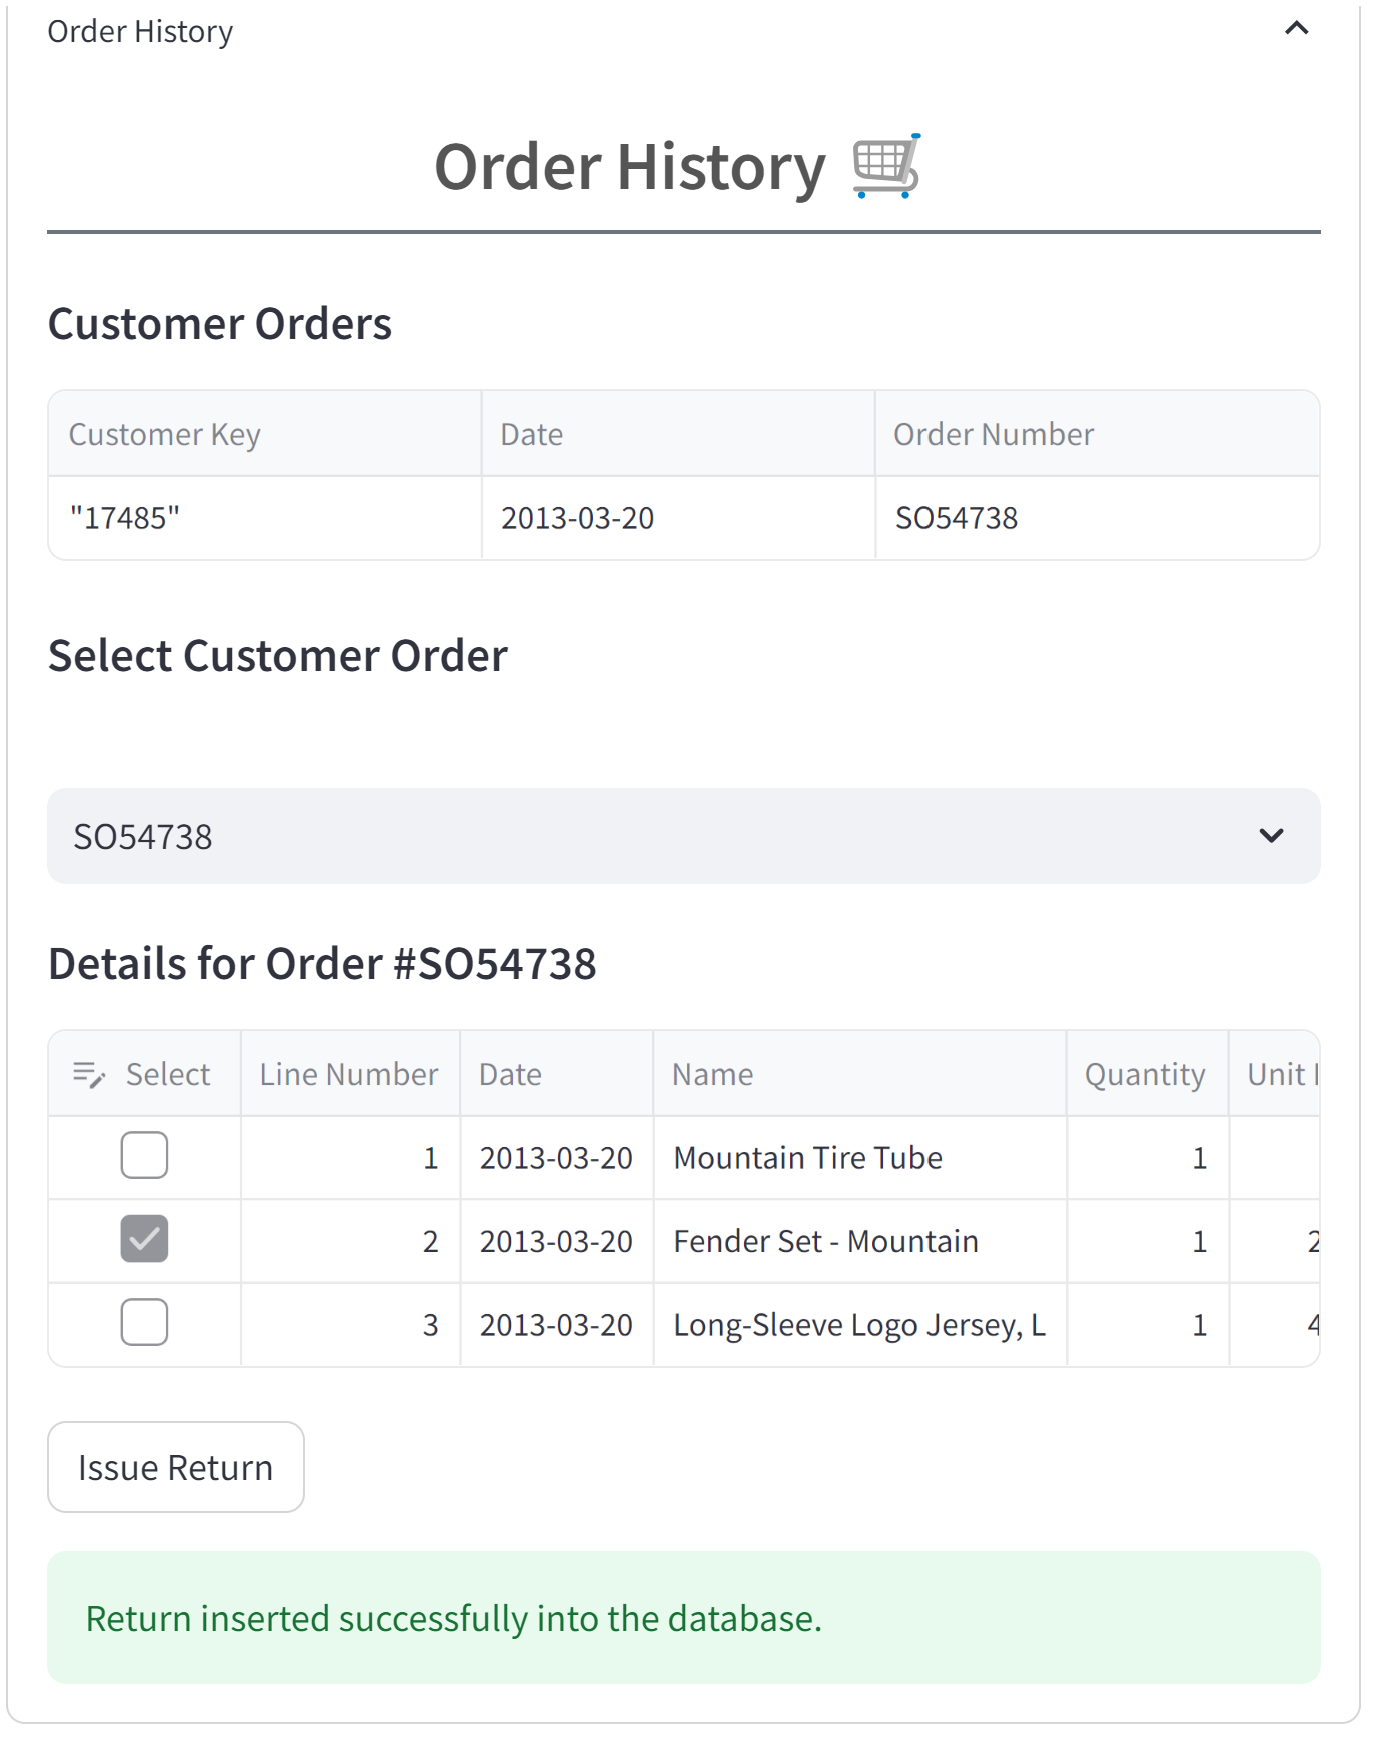Click the Order Number column header

pos(993,435)
